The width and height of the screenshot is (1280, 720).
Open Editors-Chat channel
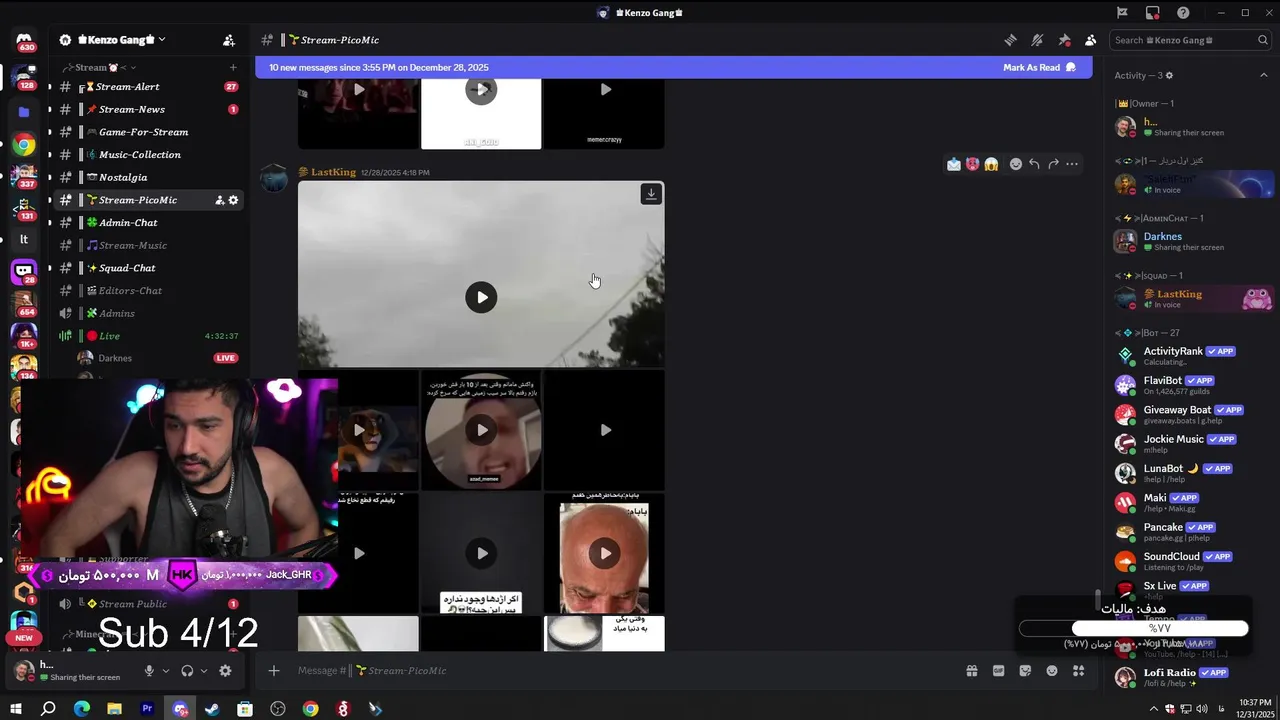click(x=148, y=291)
